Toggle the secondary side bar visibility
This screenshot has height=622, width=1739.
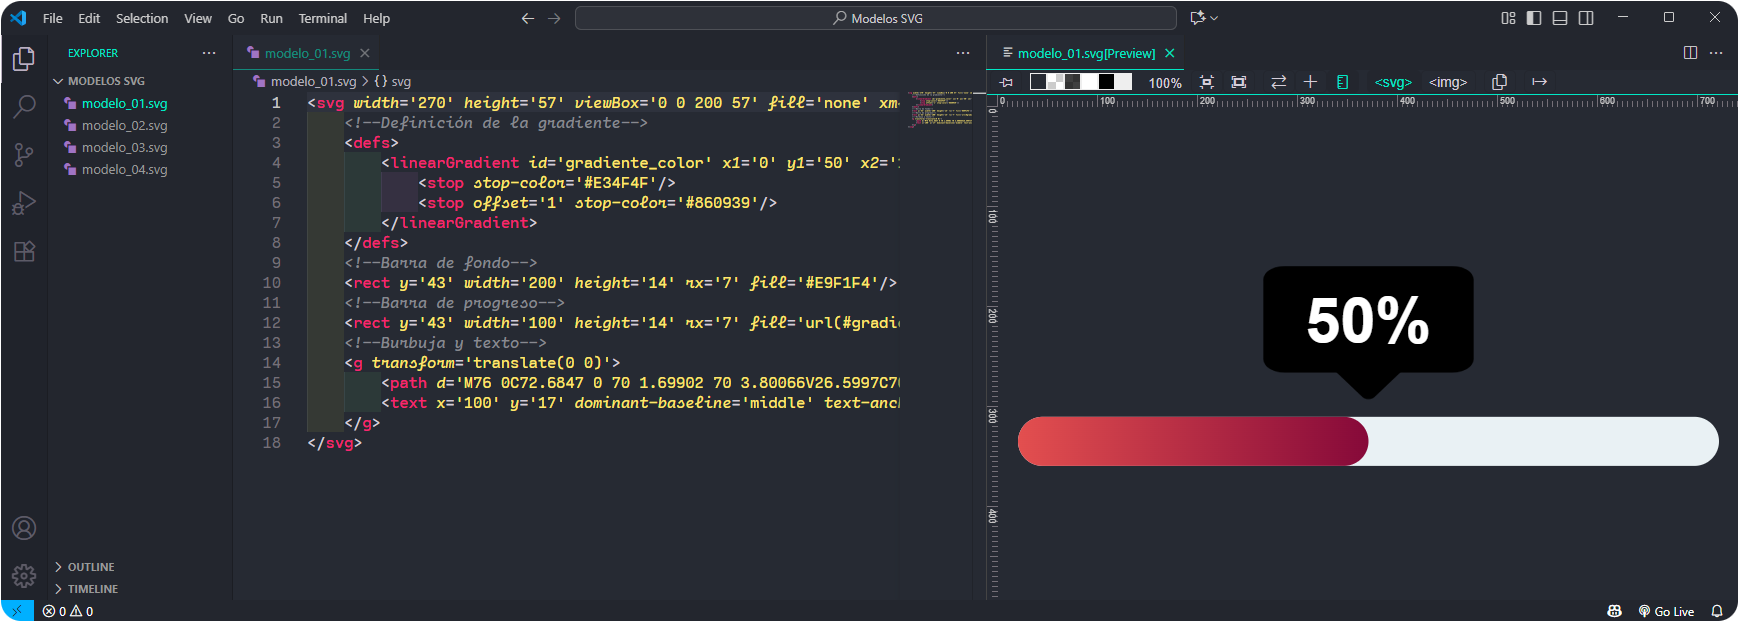(1586, 18)
